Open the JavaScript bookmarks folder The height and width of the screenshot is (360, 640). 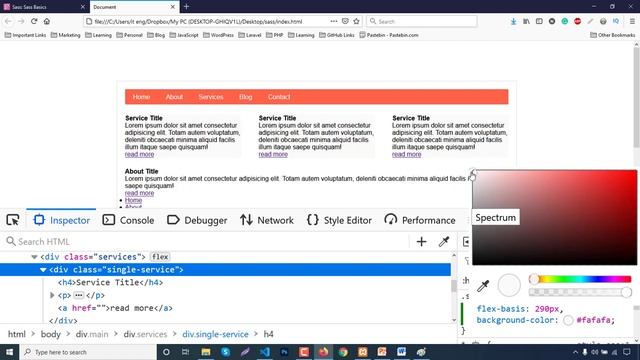coord(184,35)
